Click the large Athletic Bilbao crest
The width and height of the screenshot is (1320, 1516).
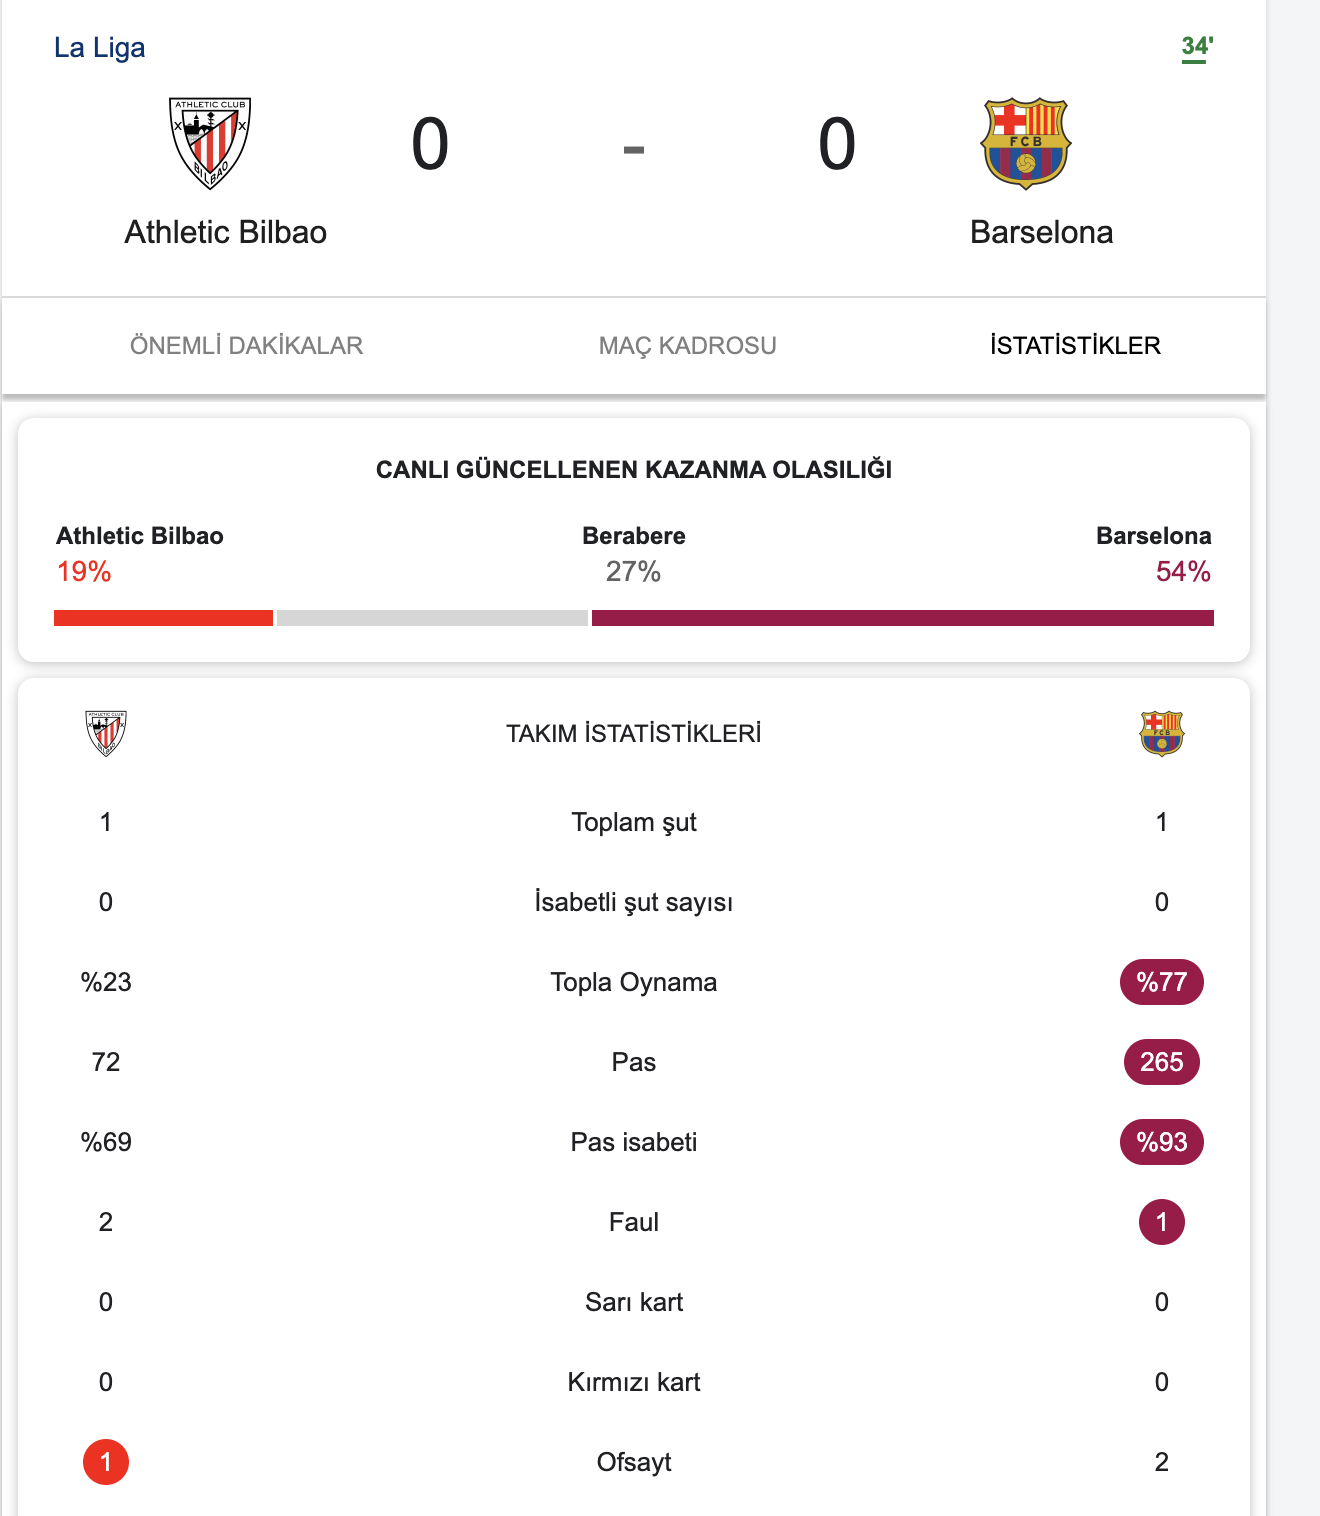[x=210, y=143]
